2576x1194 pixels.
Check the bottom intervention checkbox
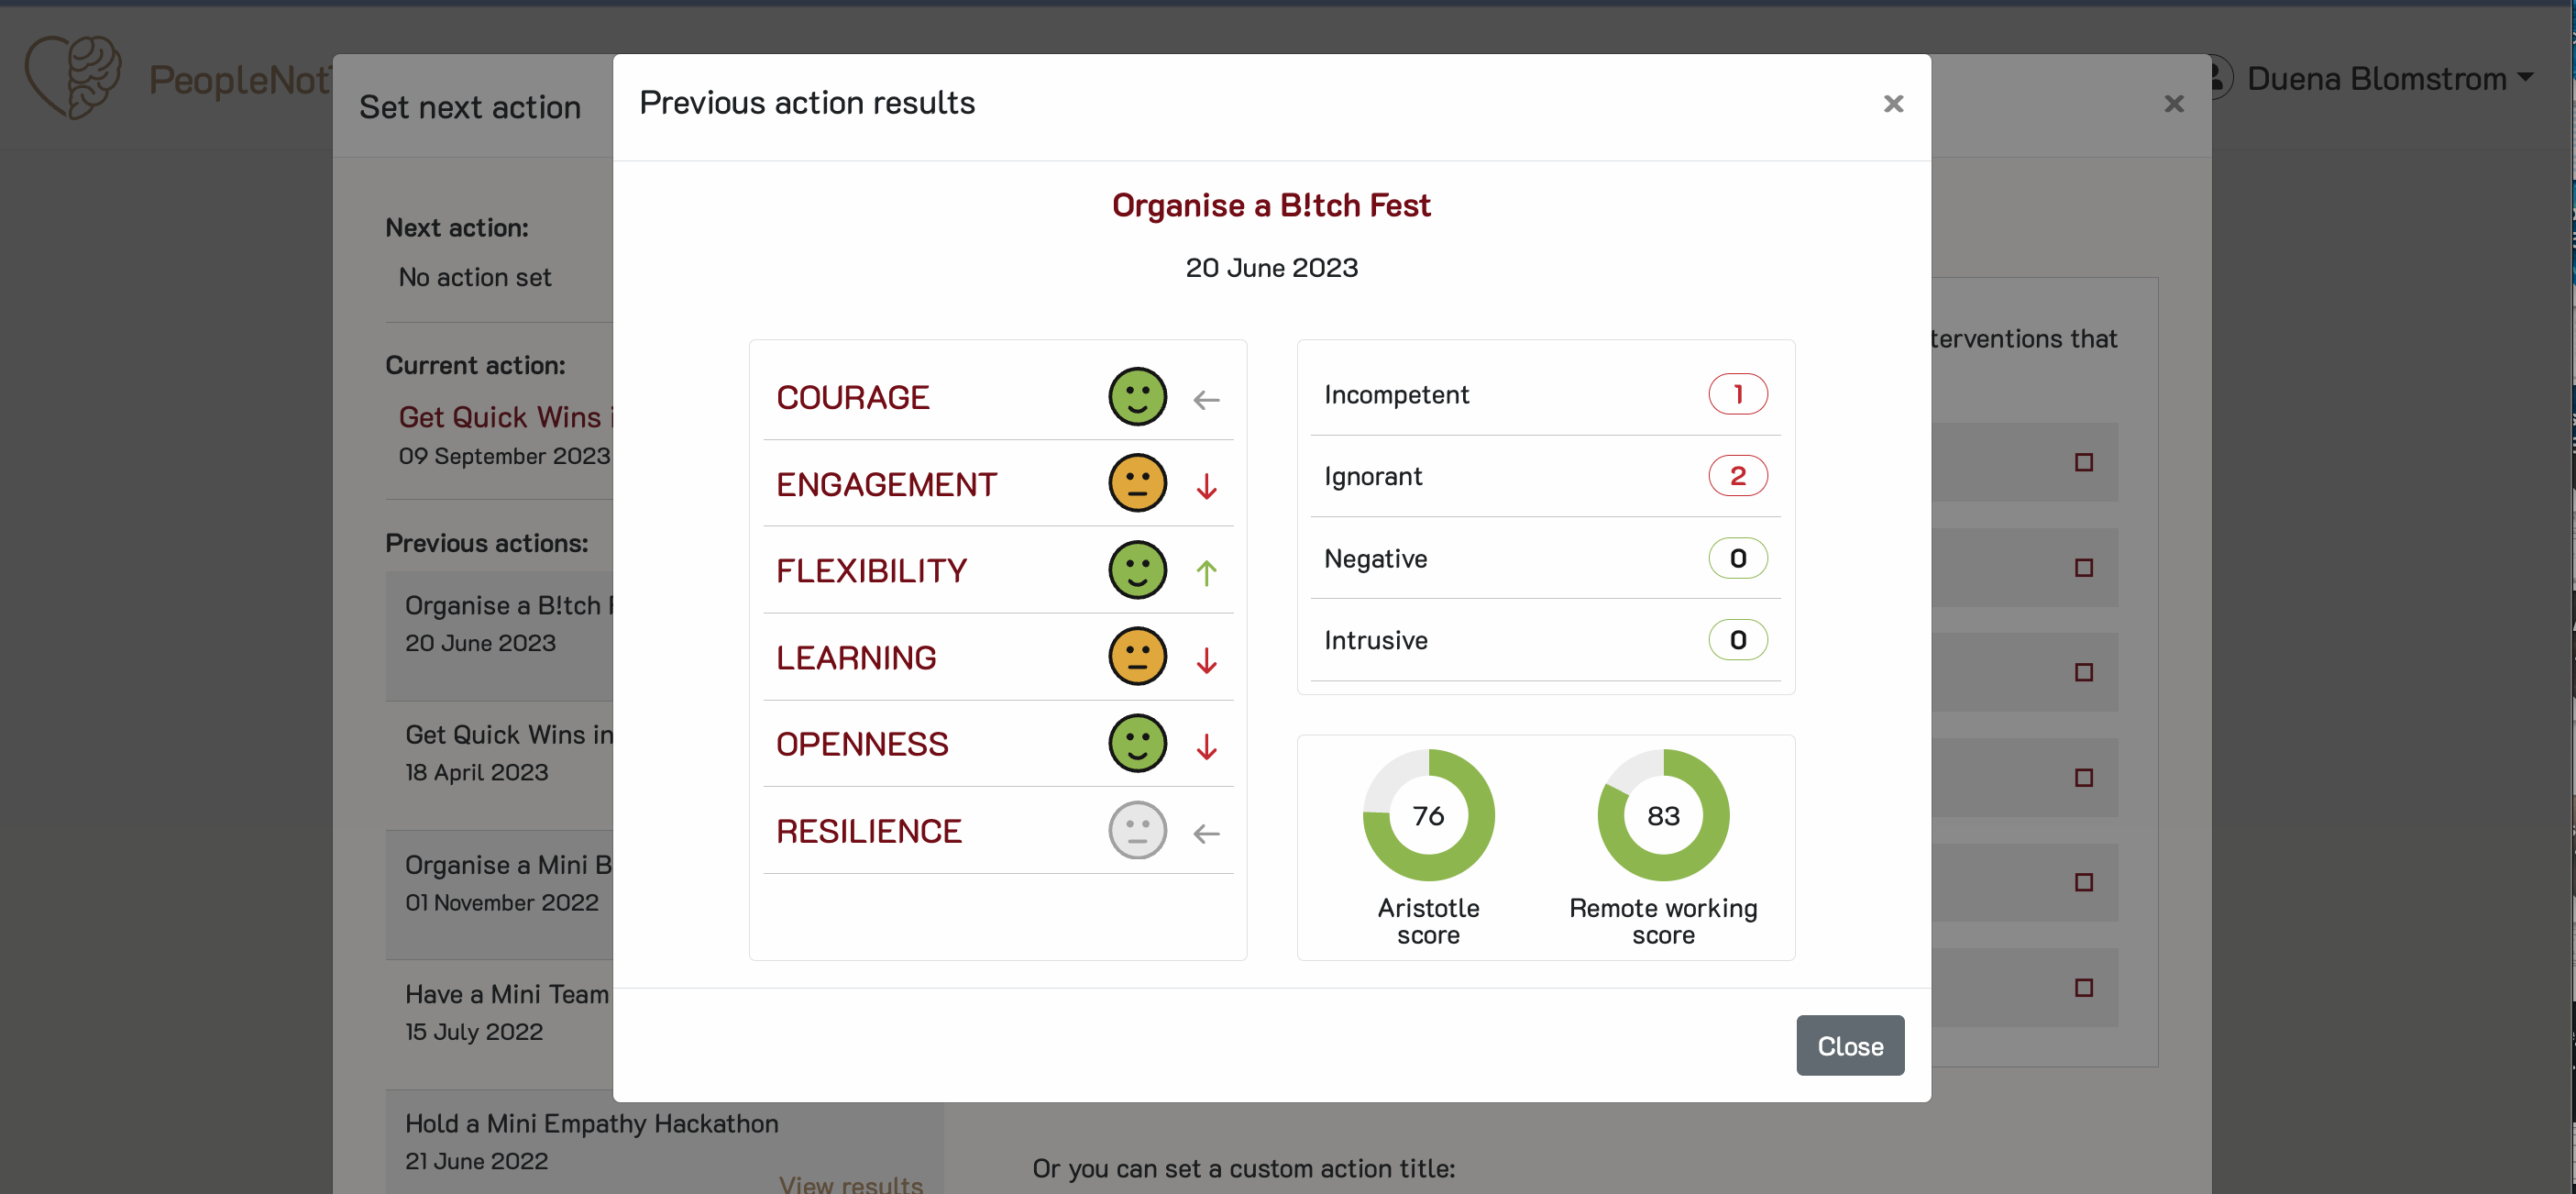coord(2084,988)
